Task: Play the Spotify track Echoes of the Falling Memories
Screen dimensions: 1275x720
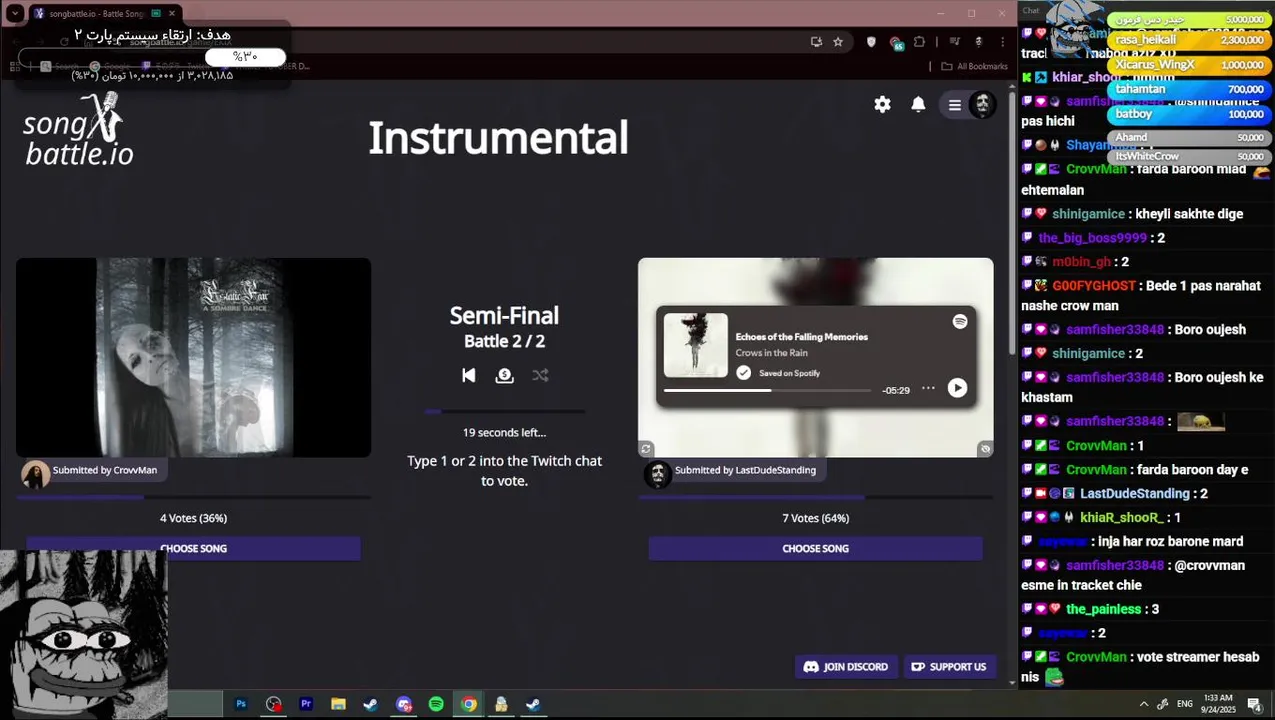Action: coord(957,388)
